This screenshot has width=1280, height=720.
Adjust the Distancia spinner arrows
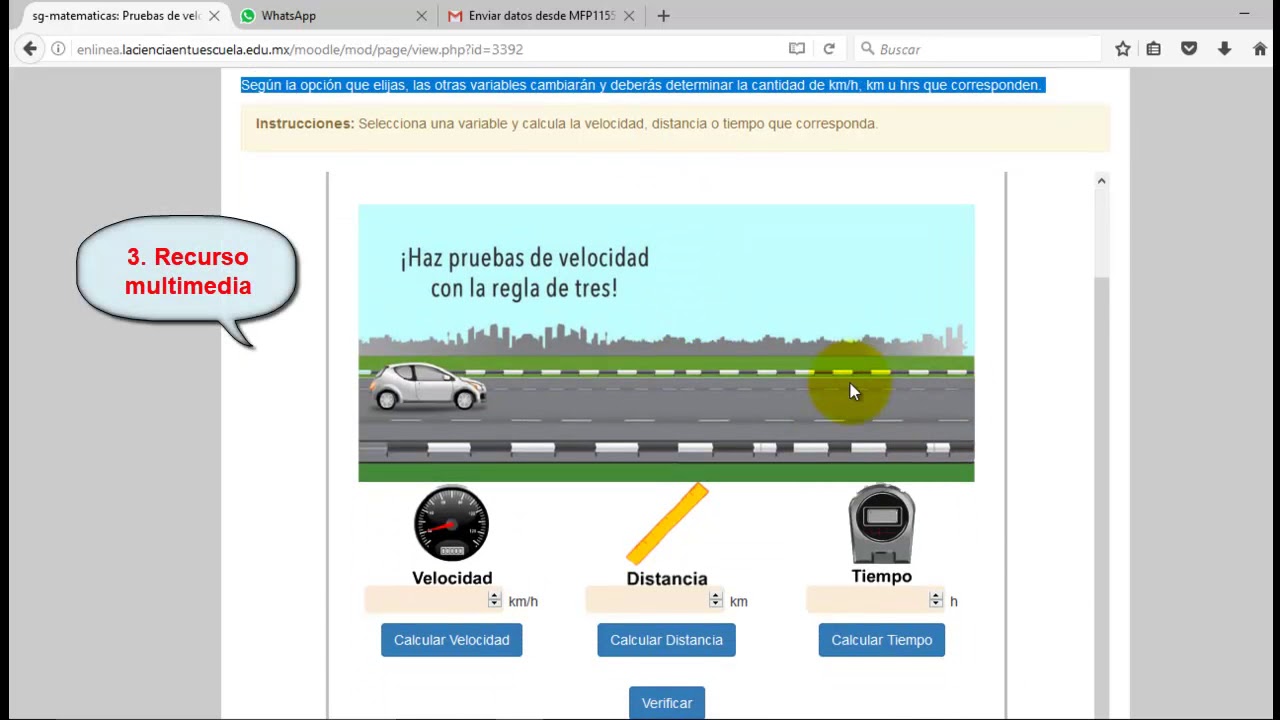pyautogui.click(x=715, y=600)
